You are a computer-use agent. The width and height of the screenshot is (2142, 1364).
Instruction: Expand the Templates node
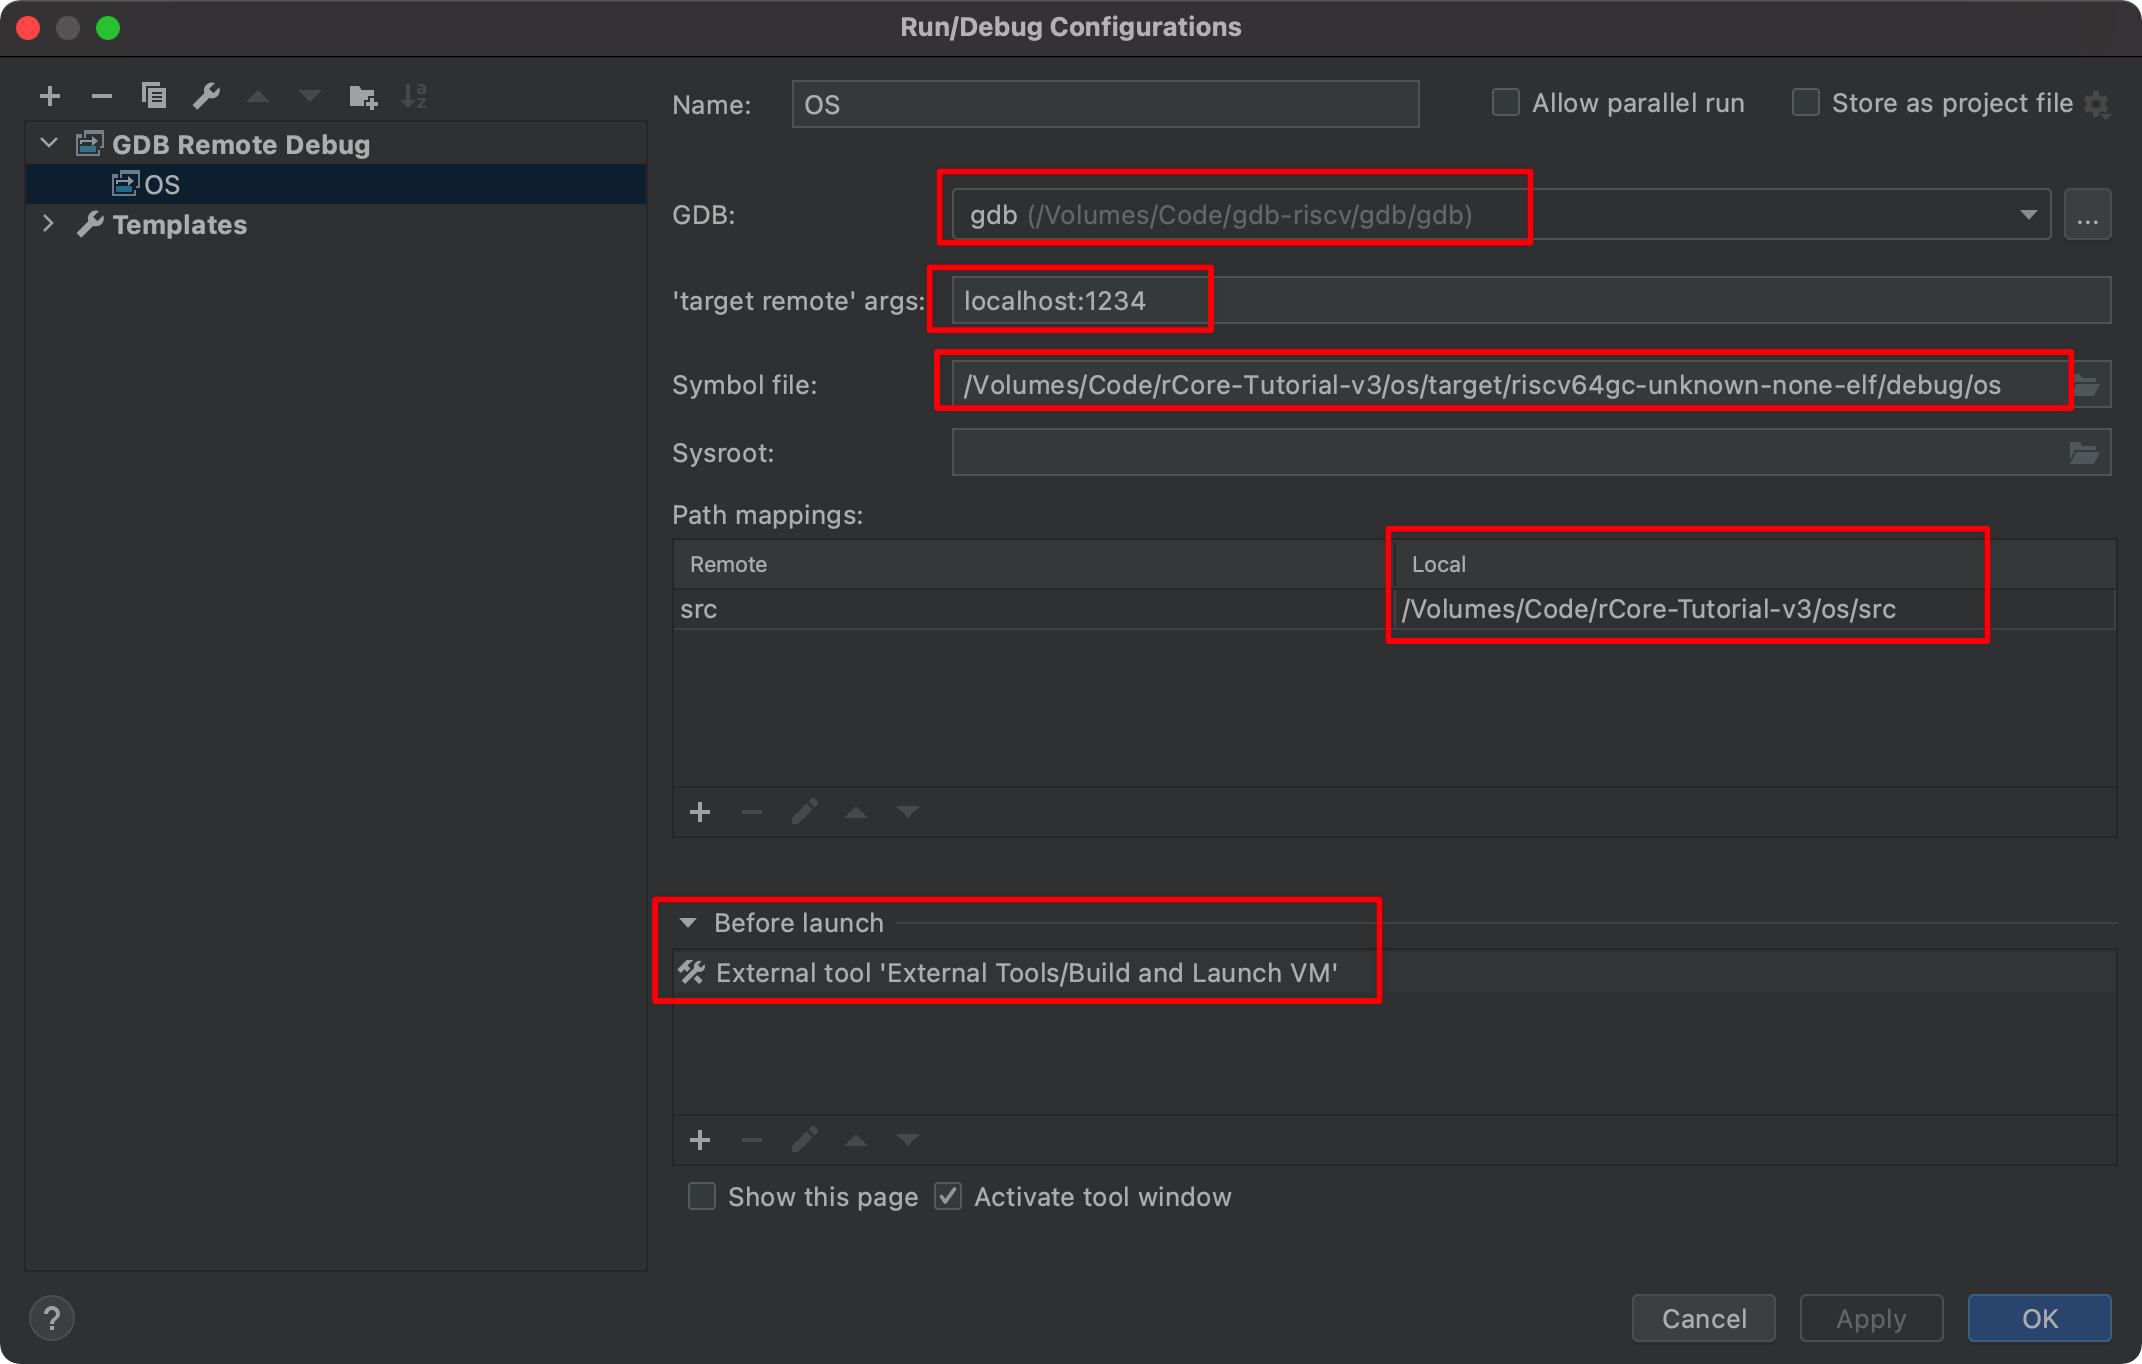[48, 224]
